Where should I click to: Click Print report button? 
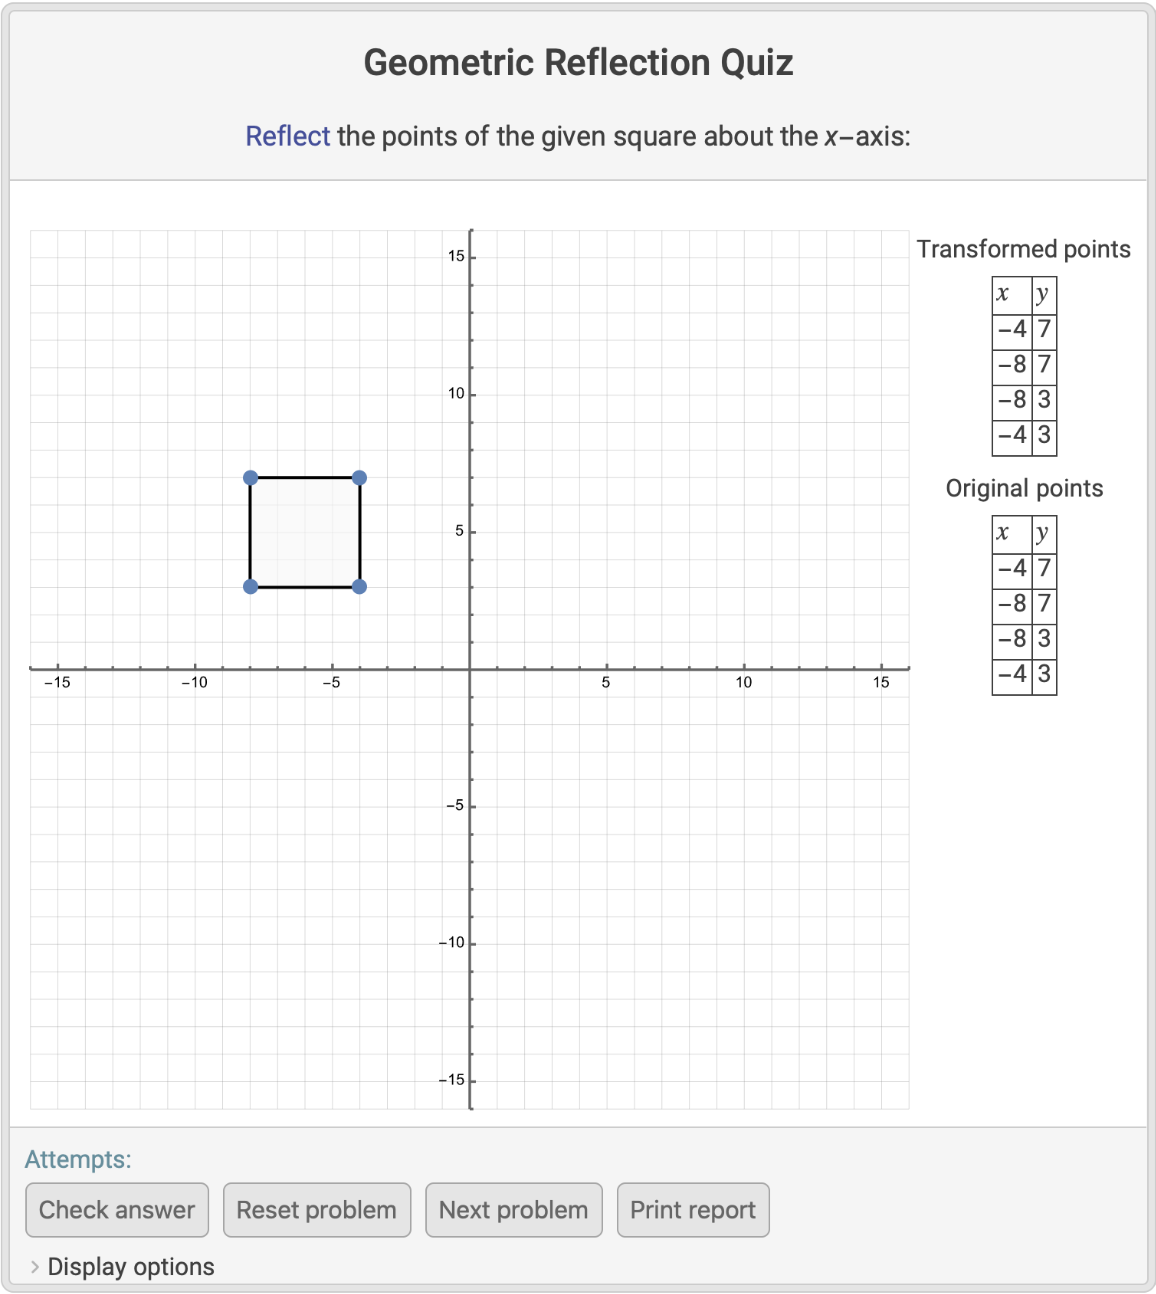692,1210
